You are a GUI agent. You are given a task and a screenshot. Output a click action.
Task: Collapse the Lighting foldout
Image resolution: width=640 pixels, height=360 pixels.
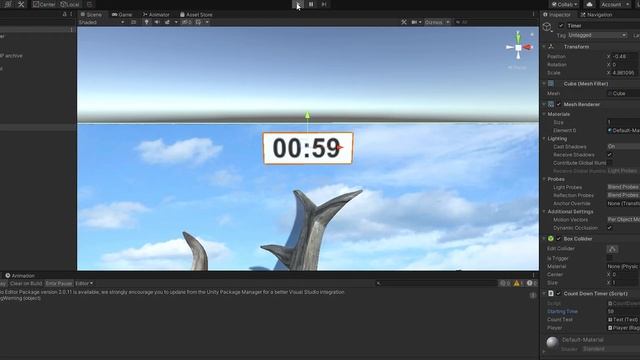tap(544, 138)
